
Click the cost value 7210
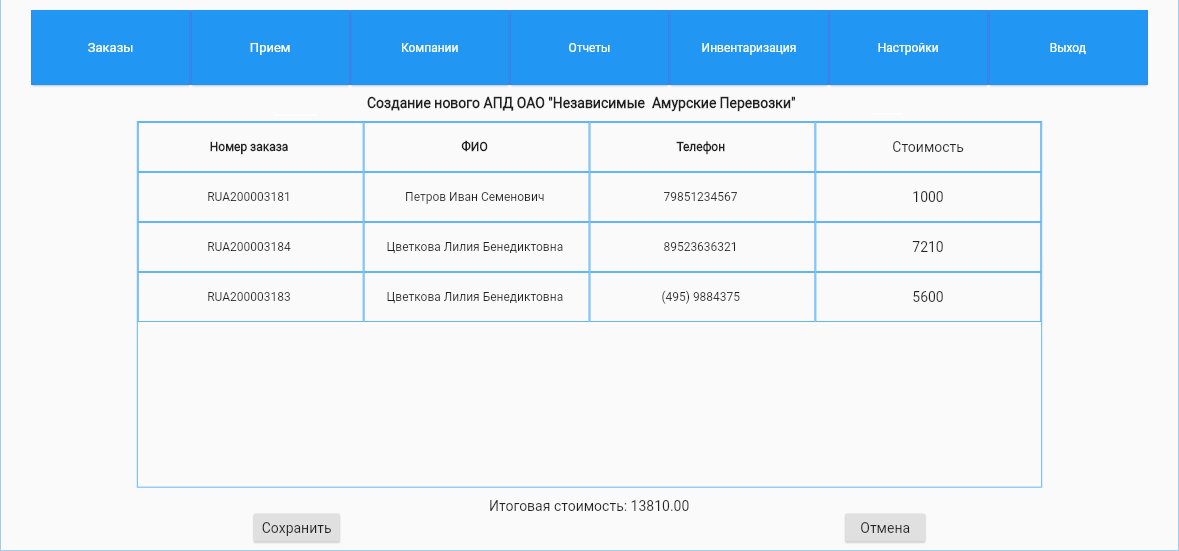928,247
